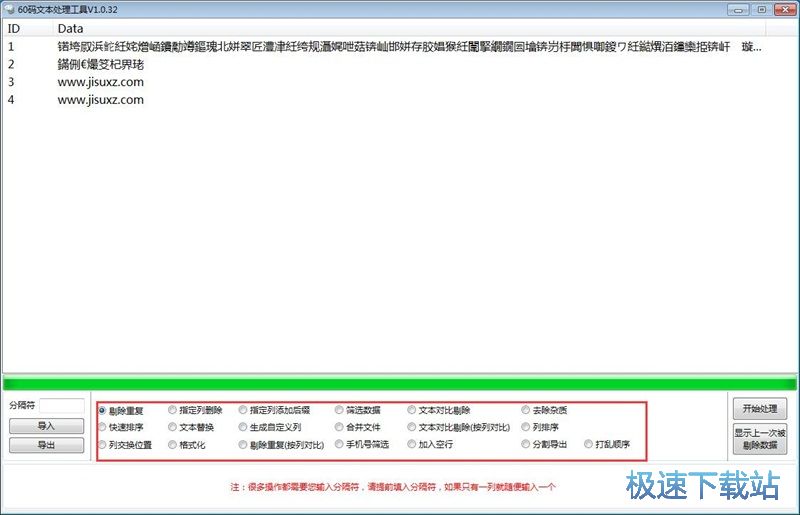This screenshot has width=800, height=515.
Task: Select row 1 in the data list
Action: pos(384,47)
